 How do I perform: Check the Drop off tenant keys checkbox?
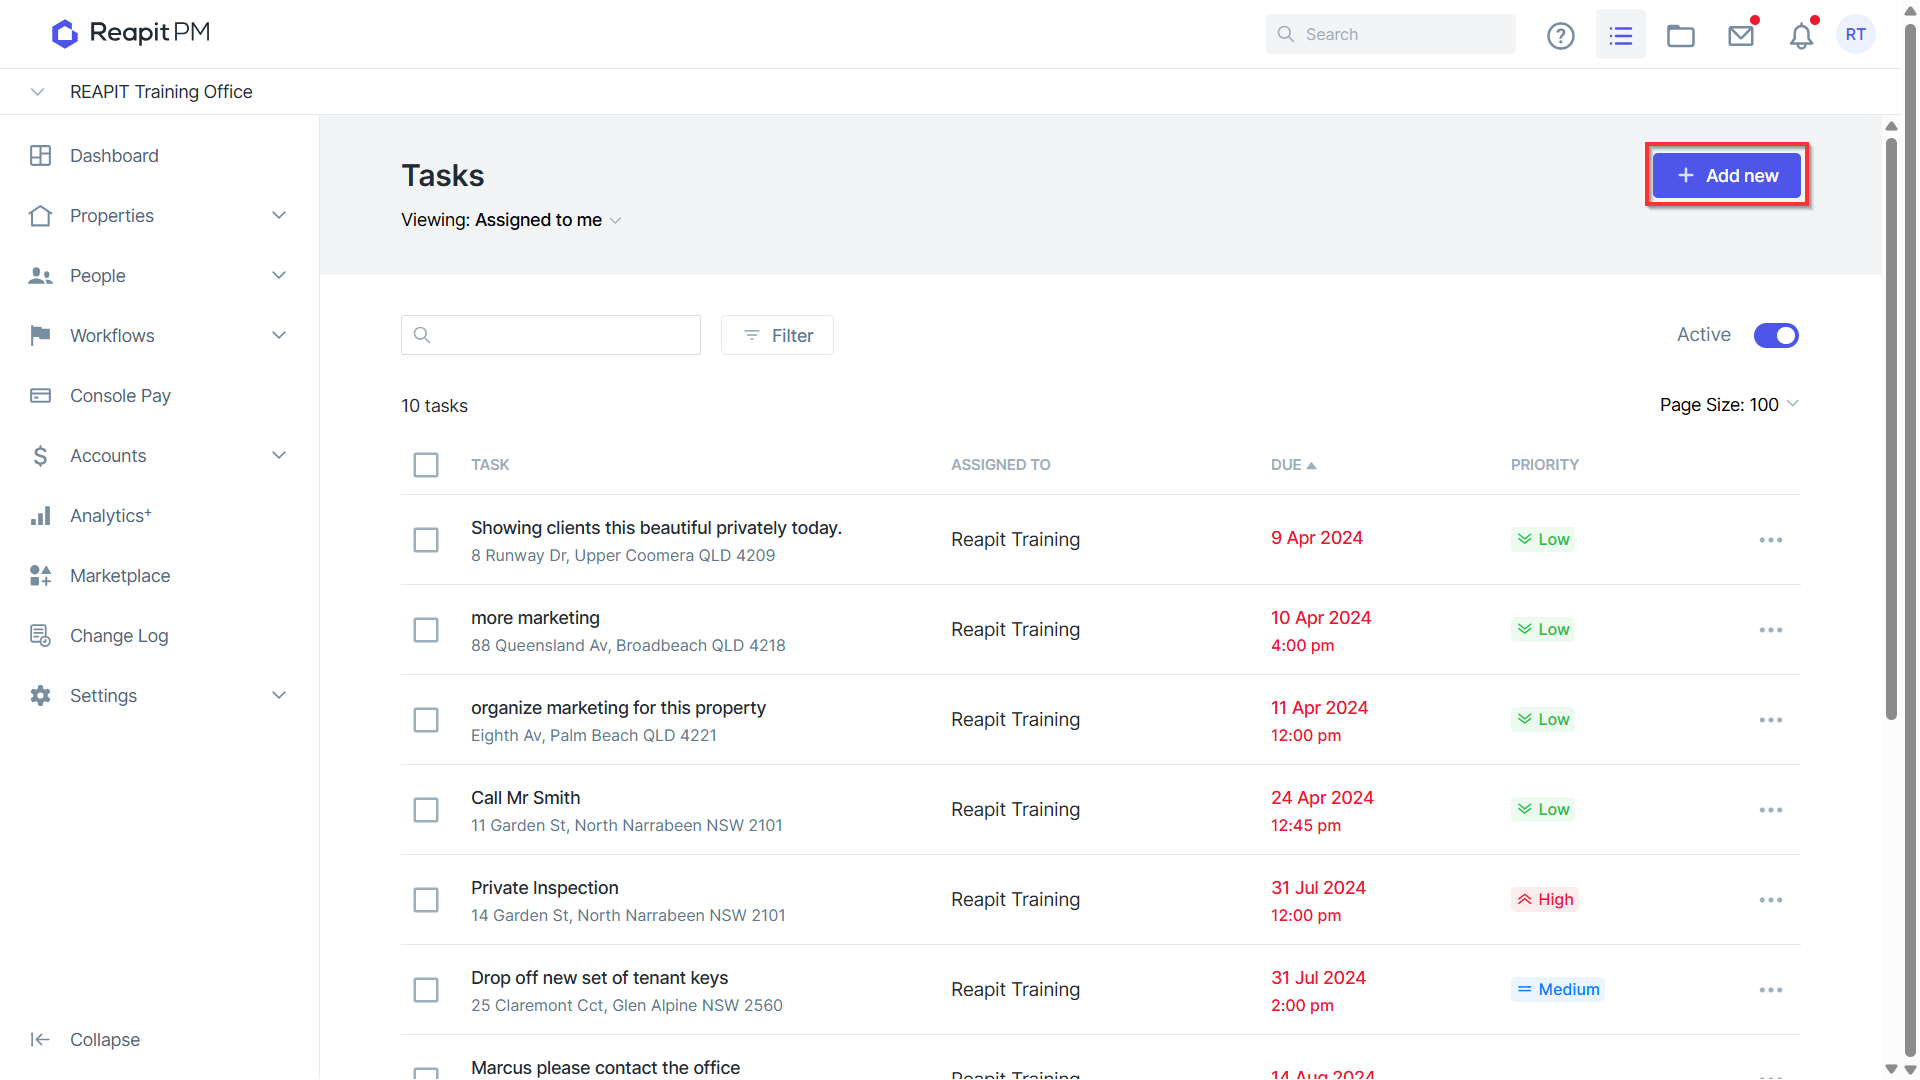point(426,990)
